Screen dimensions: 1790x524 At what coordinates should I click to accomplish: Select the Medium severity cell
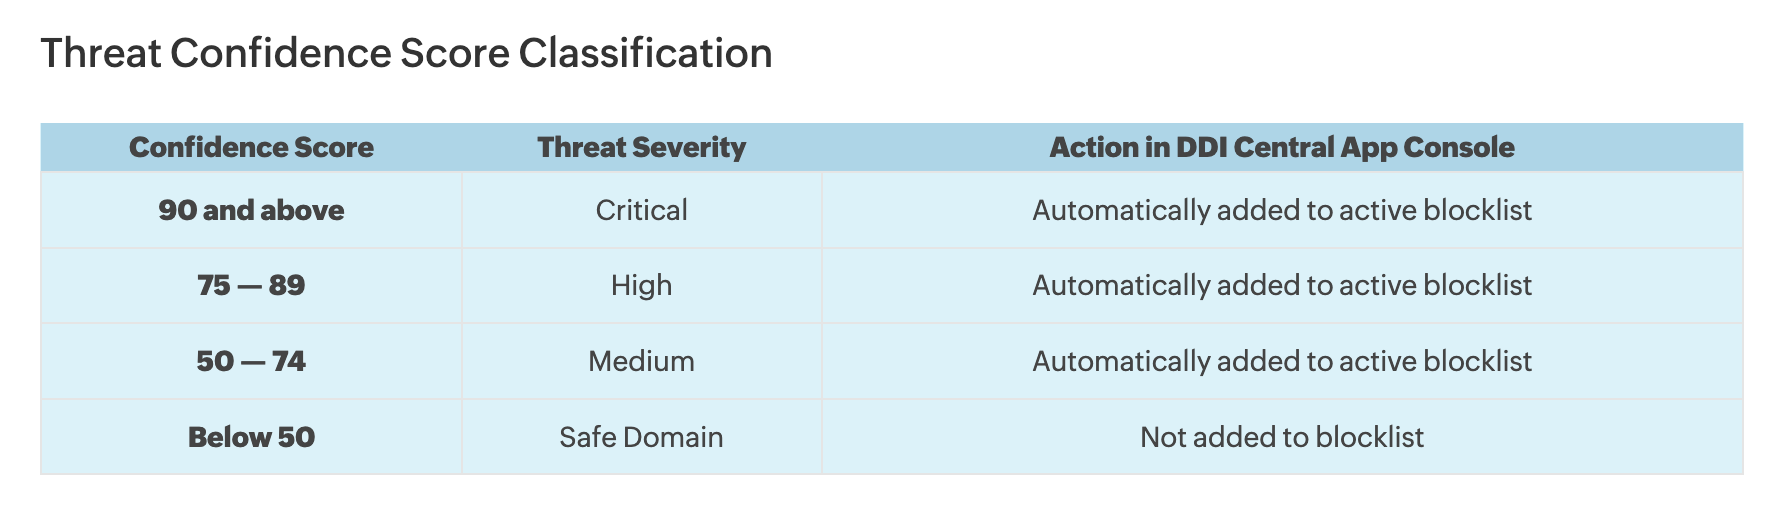tap(642, 361)
